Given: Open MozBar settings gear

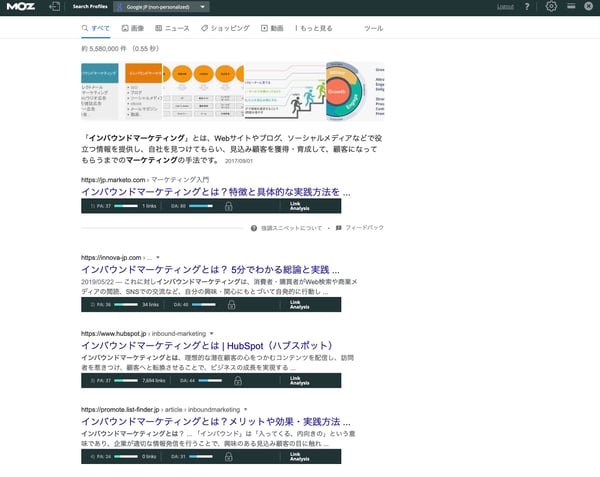Looking at the screenshot, I should (x=551, y=6).
